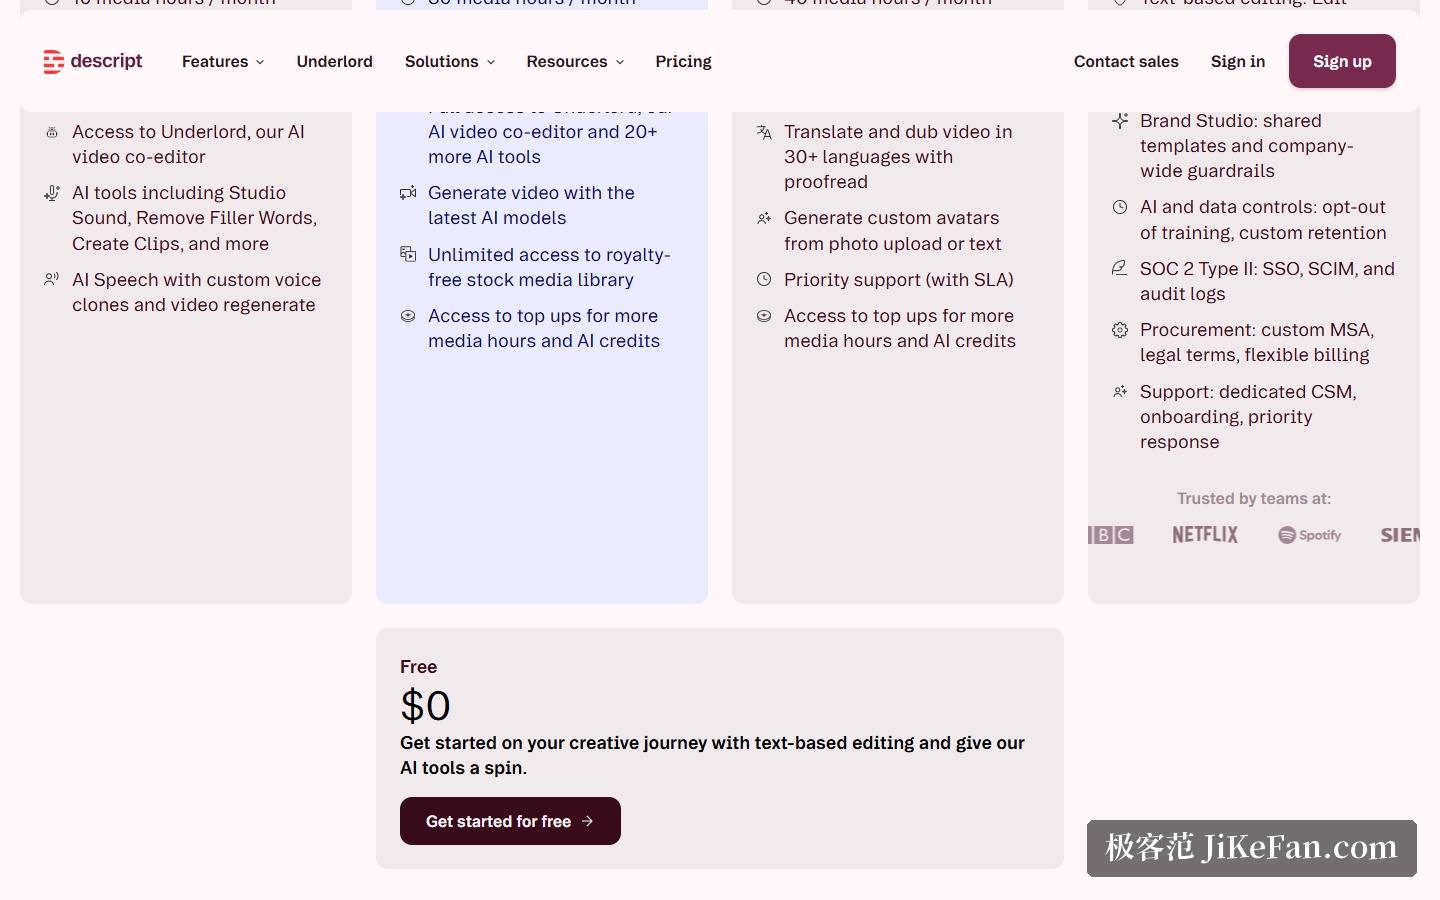Expand the Features dropdown menu
This screenshot has height=900, width=1440.
pyautogui.click(x=223, y=62)
